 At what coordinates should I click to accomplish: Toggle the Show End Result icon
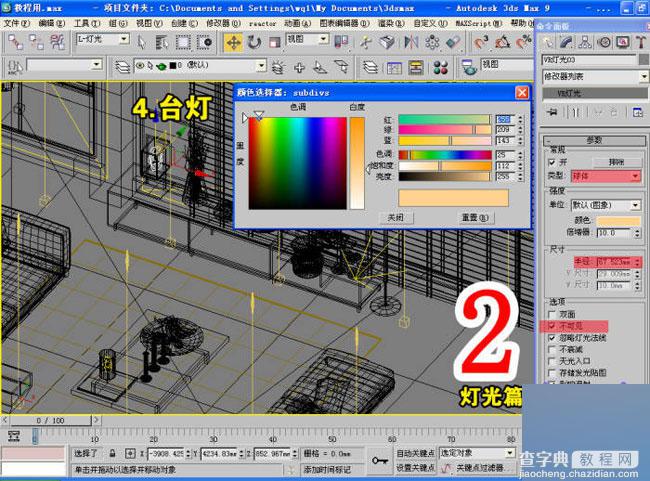coord(575,112)
